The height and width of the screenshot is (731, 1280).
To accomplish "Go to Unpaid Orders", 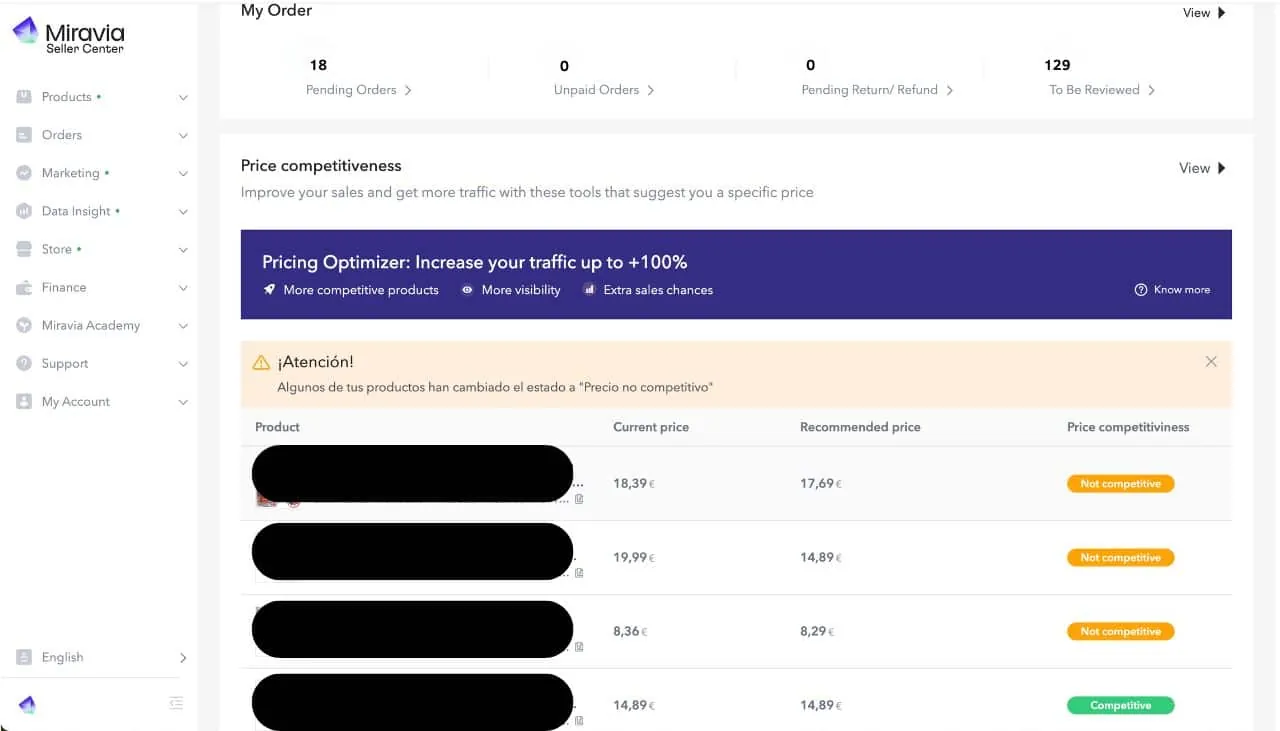I will click(x=604, y=90).
